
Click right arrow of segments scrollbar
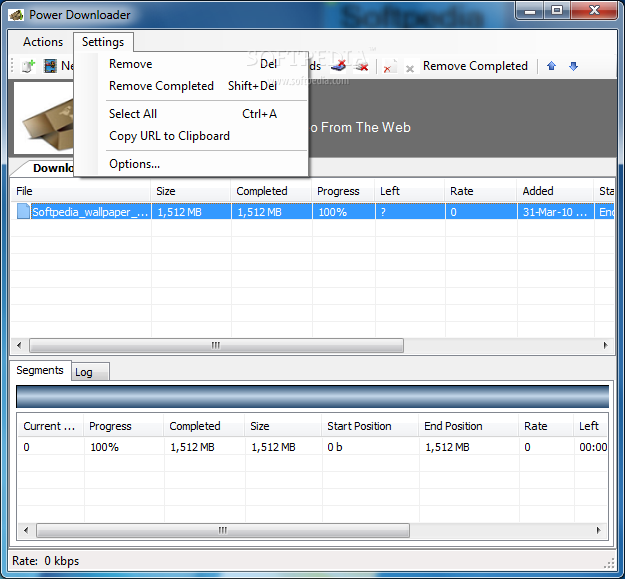(599, 530)
